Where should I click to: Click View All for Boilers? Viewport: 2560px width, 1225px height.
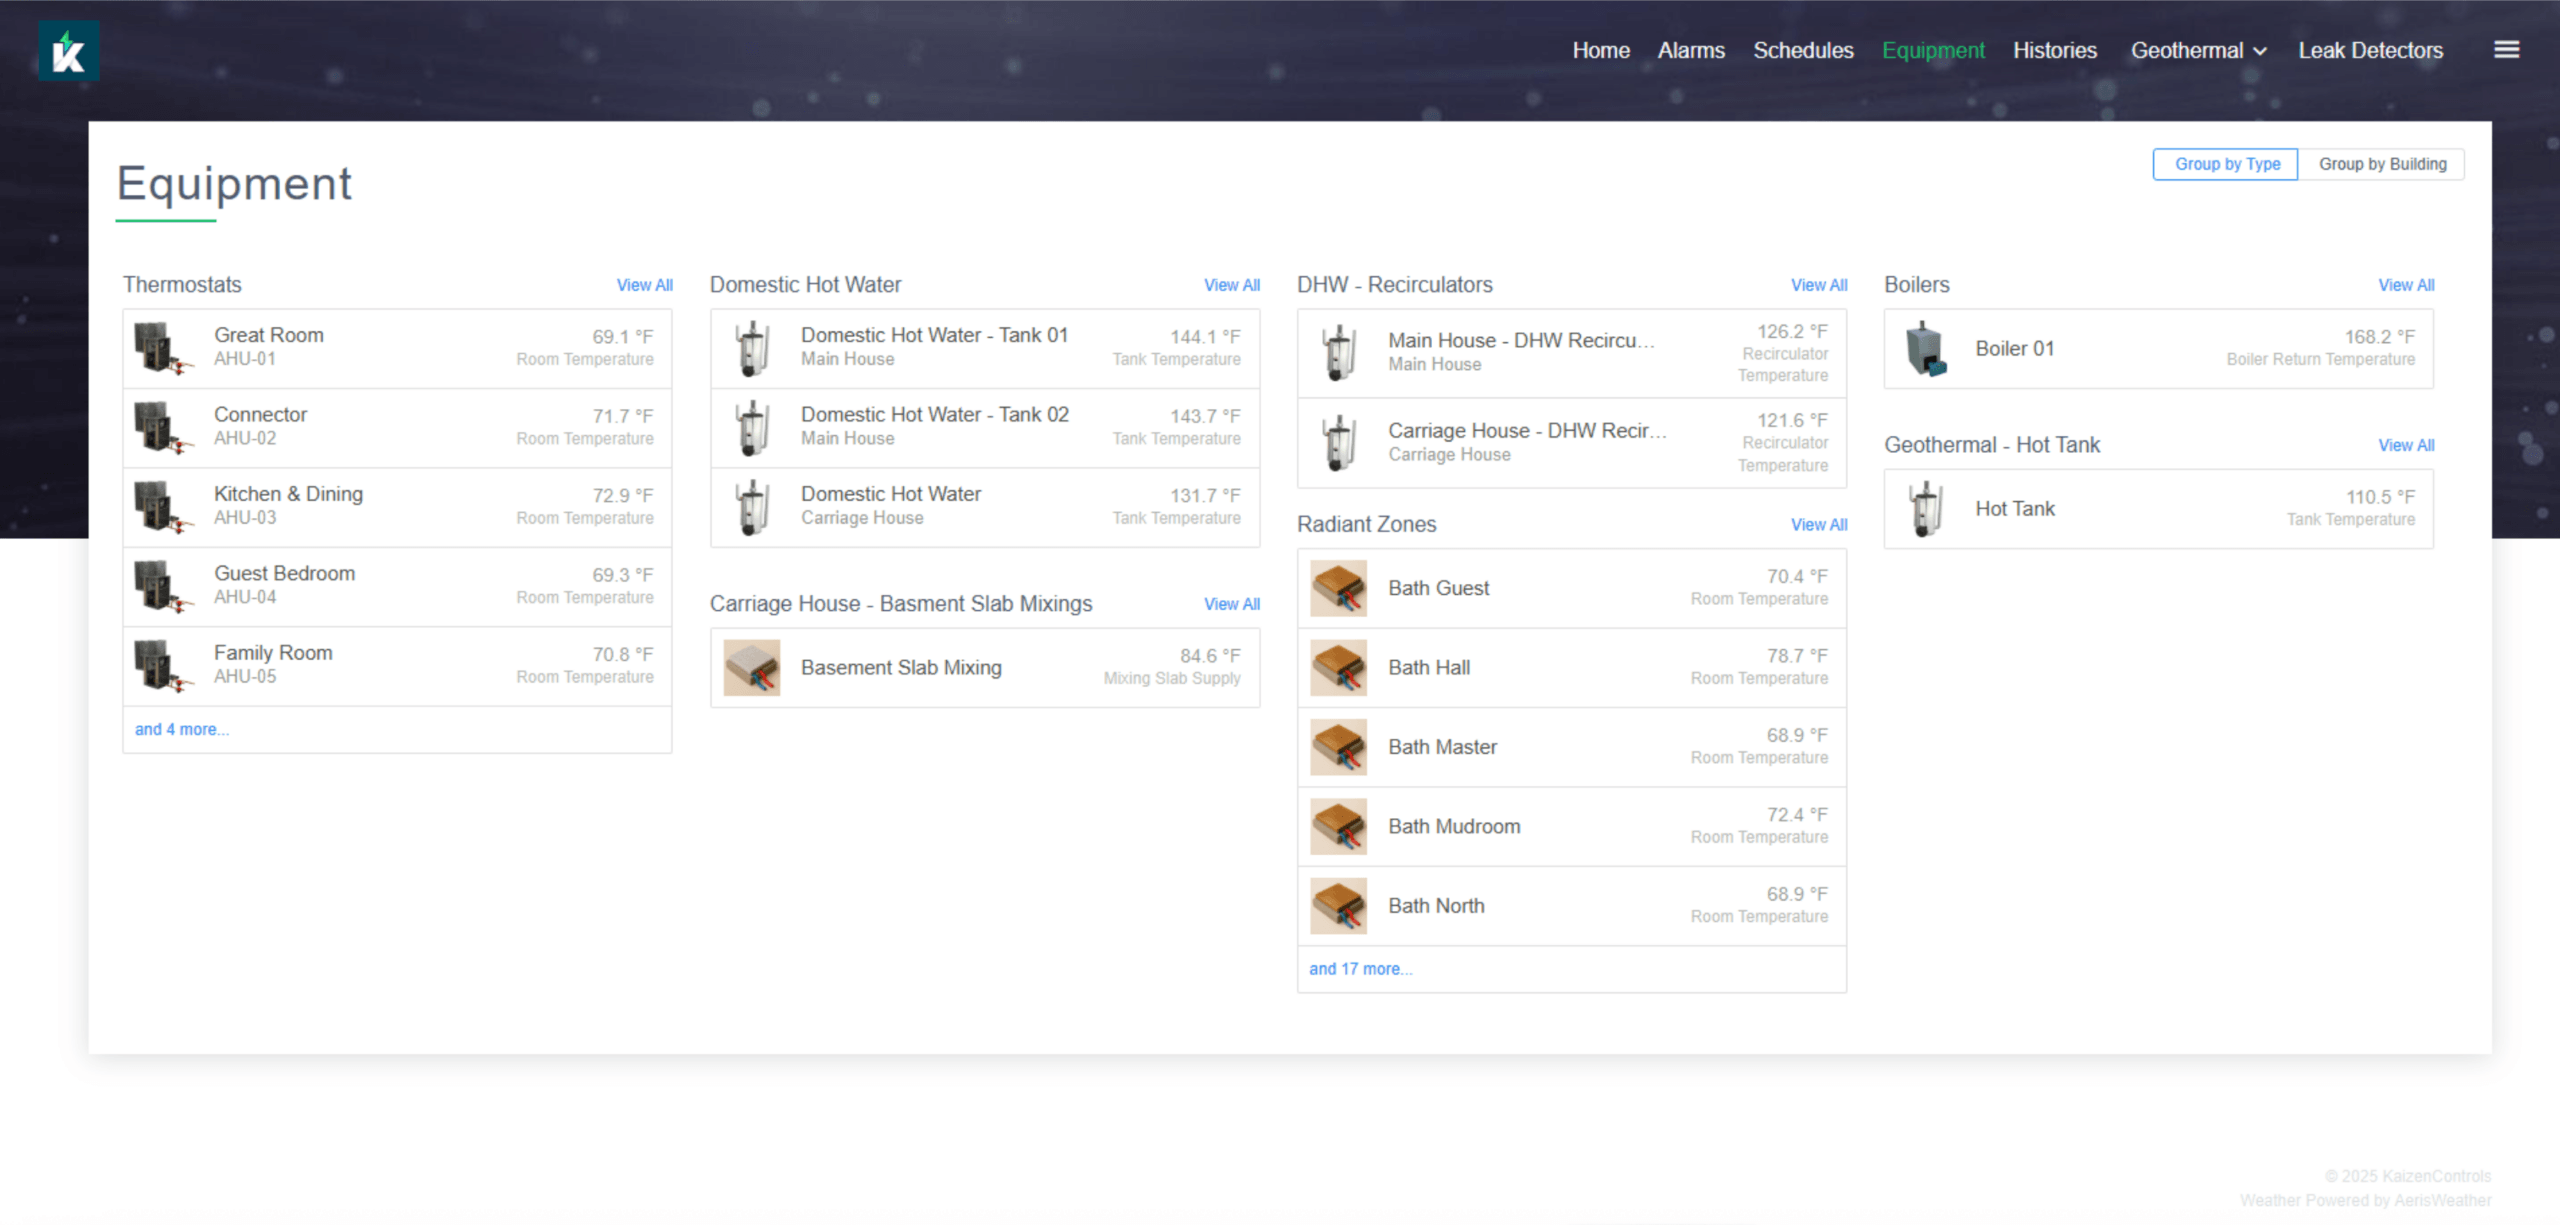tap(2405, 285)
